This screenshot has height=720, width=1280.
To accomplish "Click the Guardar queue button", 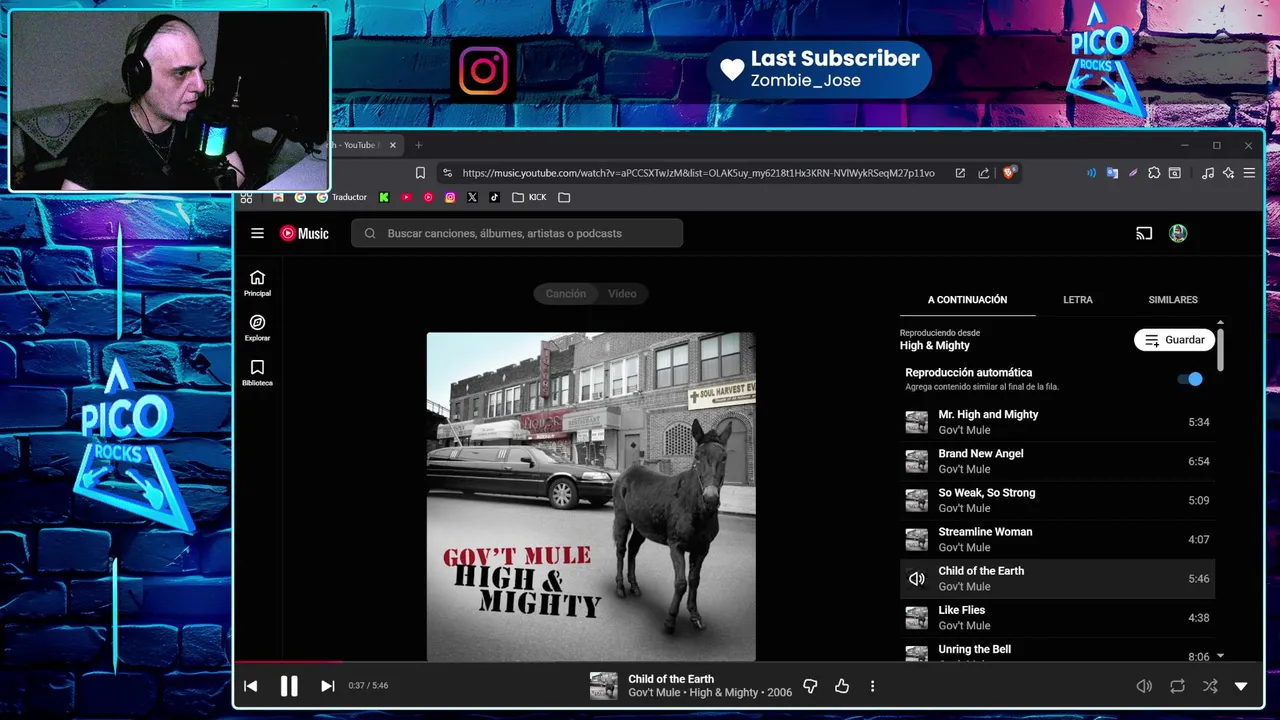I will point(1175,340).
